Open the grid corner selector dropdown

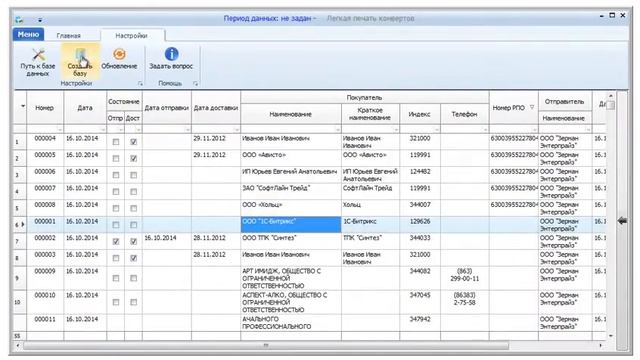pos(23,107)
